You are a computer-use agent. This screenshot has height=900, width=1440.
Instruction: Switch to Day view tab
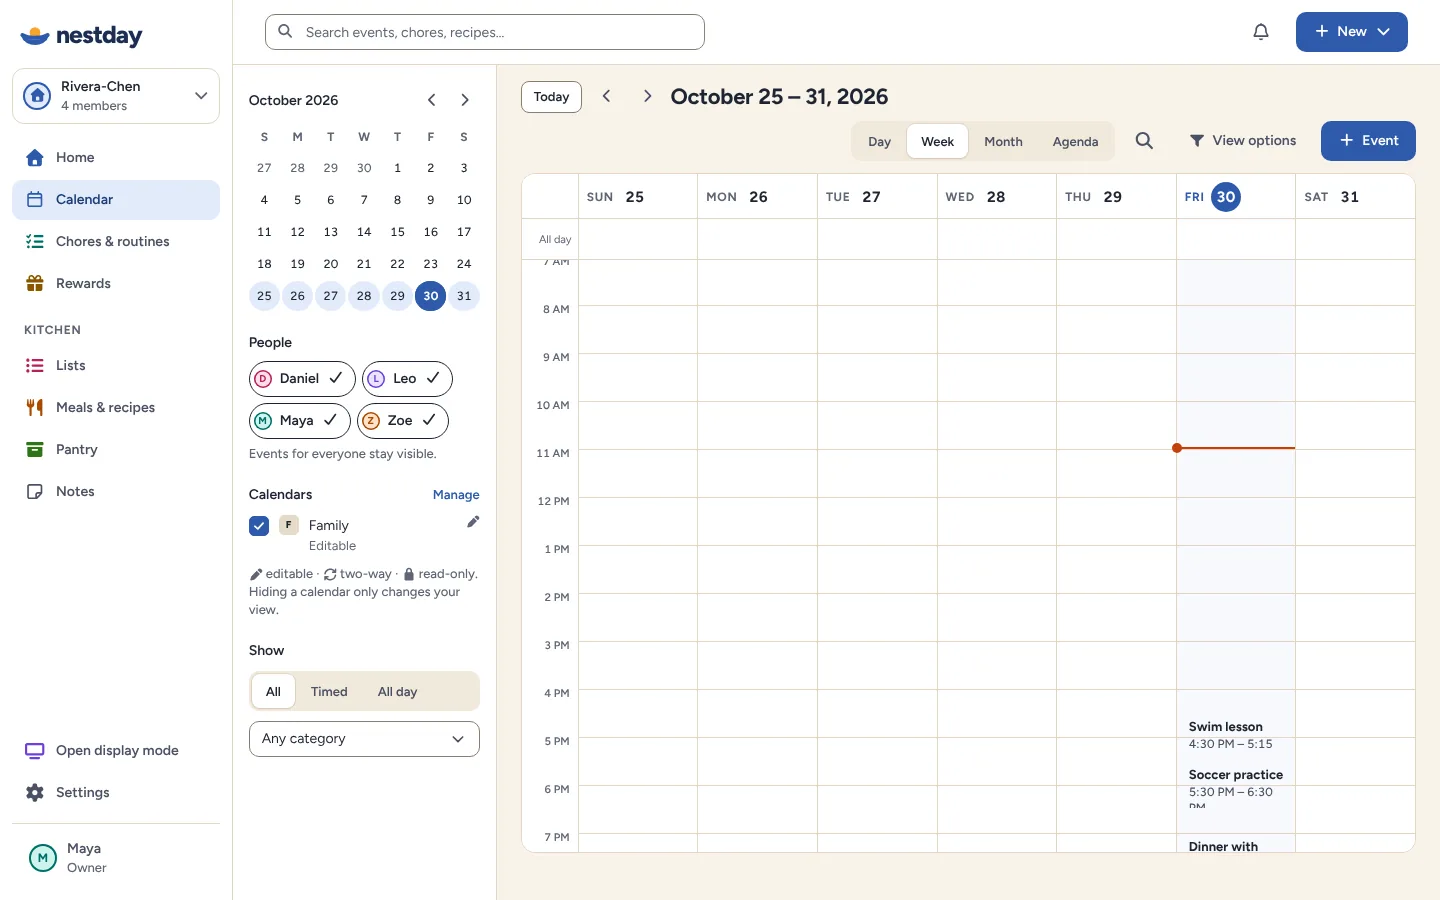point(880,142)
